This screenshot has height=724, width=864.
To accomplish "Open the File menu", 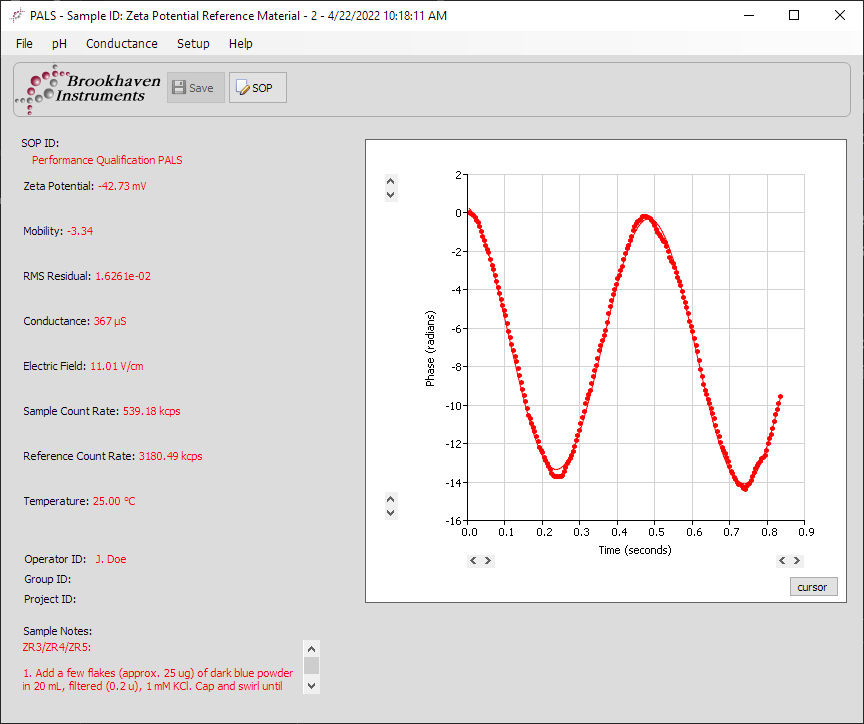I will (24, 44).
